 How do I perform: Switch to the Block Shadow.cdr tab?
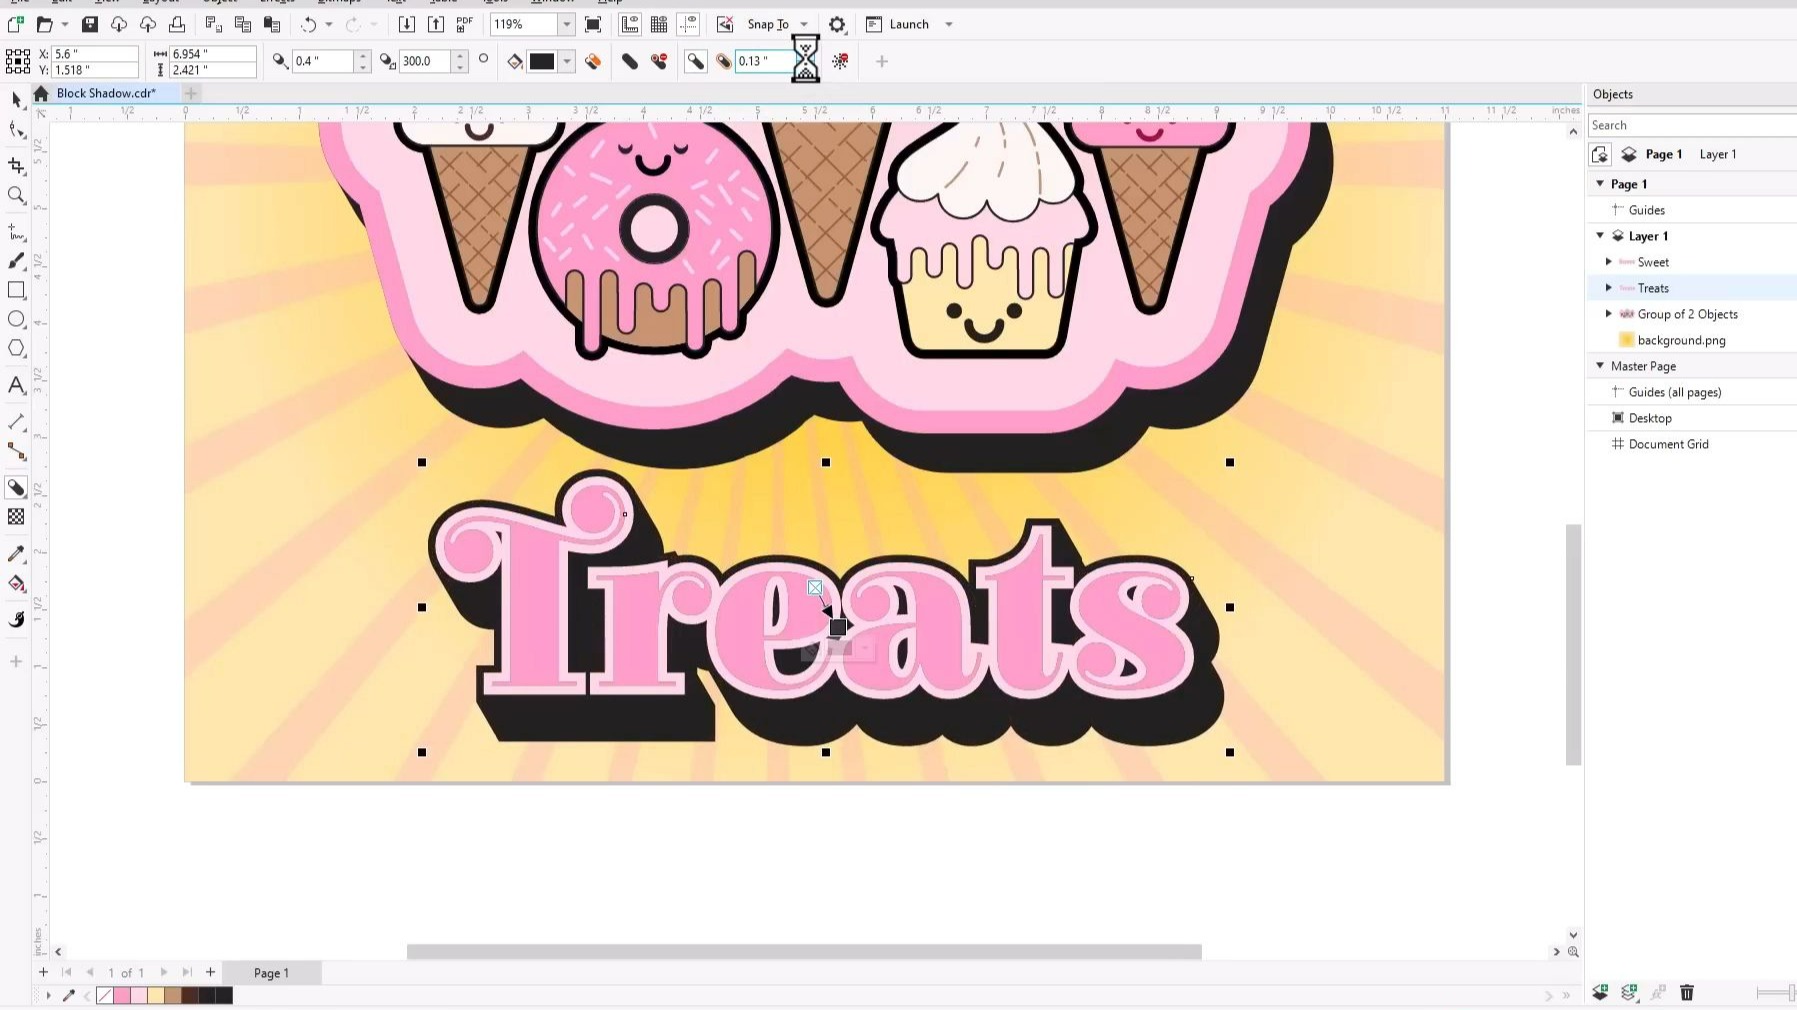(106, 93)
